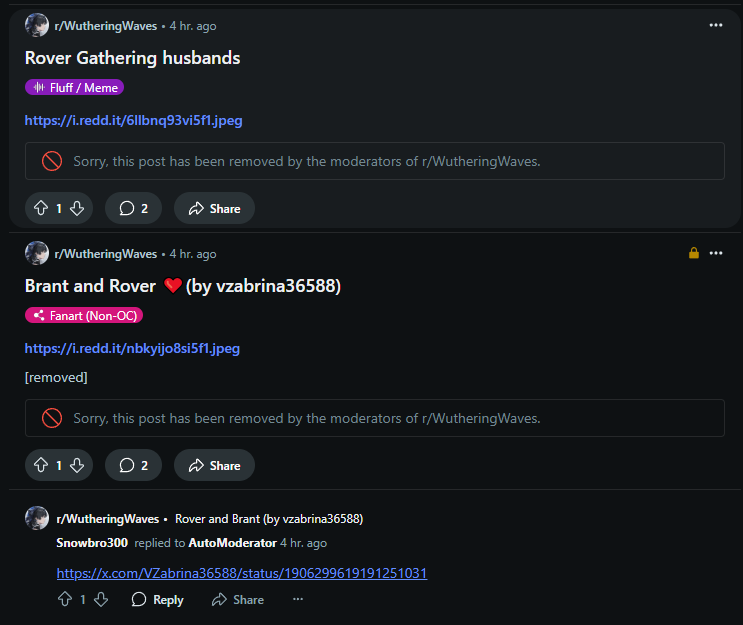Viewport: 743px width, 625px height.
Task: Downvote the Rover Gathering husbands post
Action: coord(77,208)
